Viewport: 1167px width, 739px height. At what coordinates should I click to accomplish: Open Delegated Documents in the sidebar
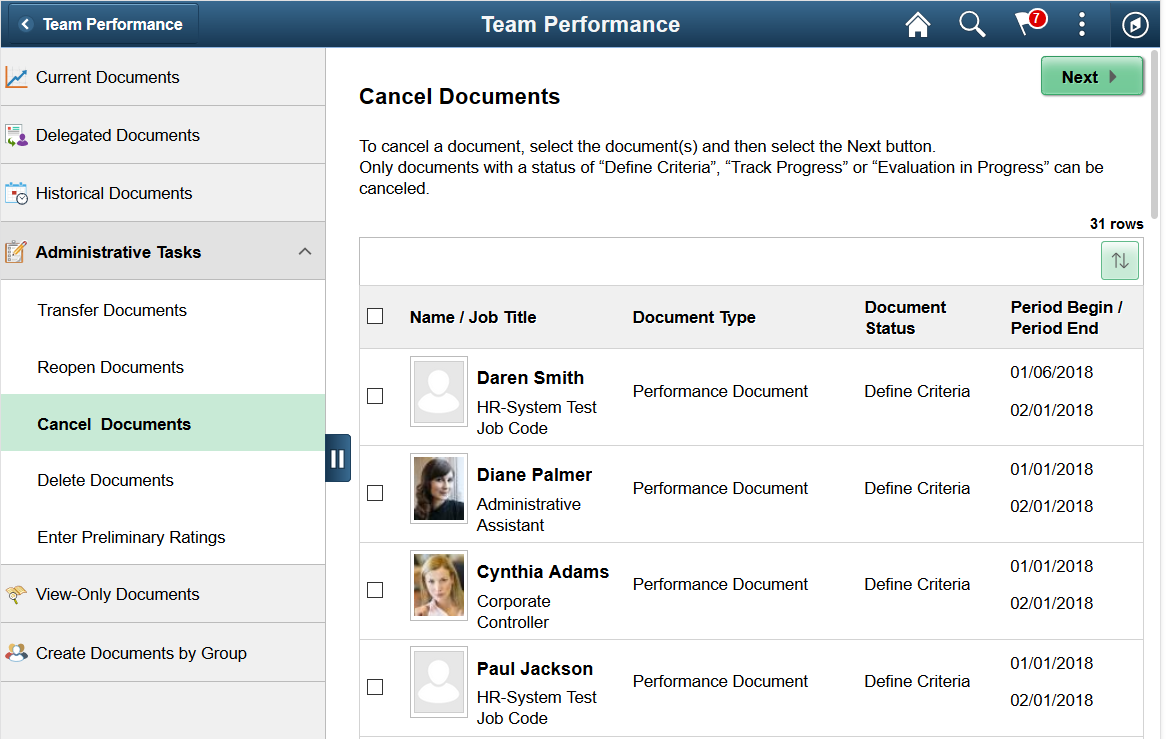(x=163, y=135)
